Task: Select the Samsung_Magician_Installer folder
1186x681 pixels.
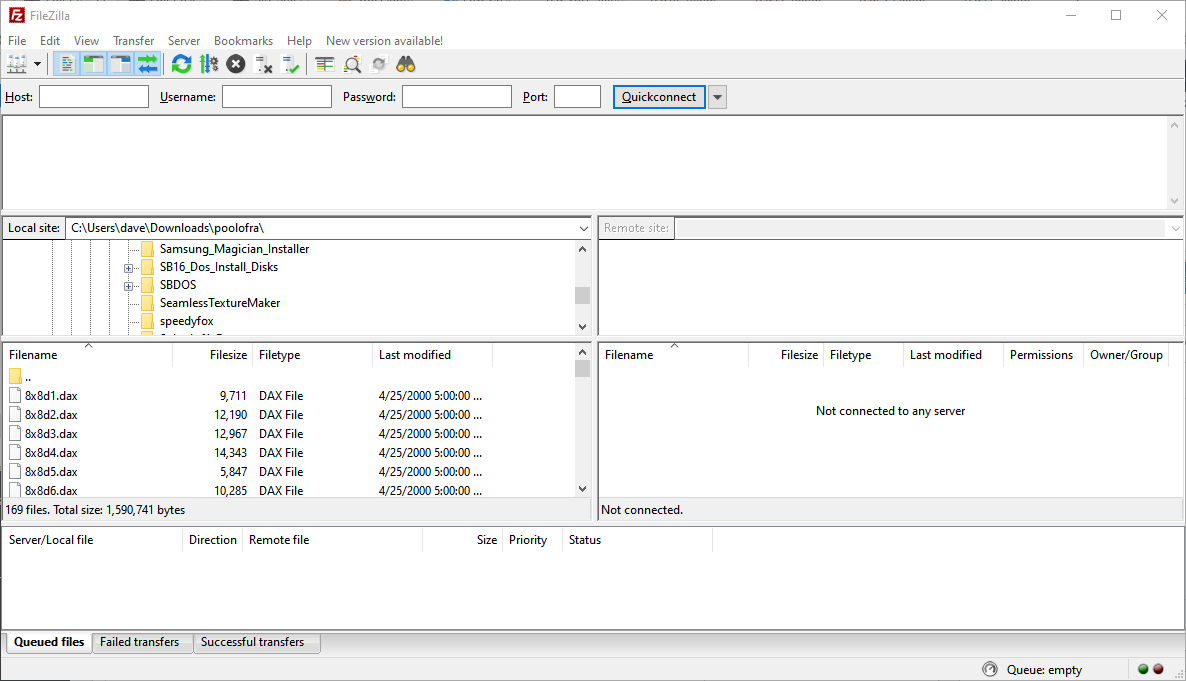Action: point(234,249)
